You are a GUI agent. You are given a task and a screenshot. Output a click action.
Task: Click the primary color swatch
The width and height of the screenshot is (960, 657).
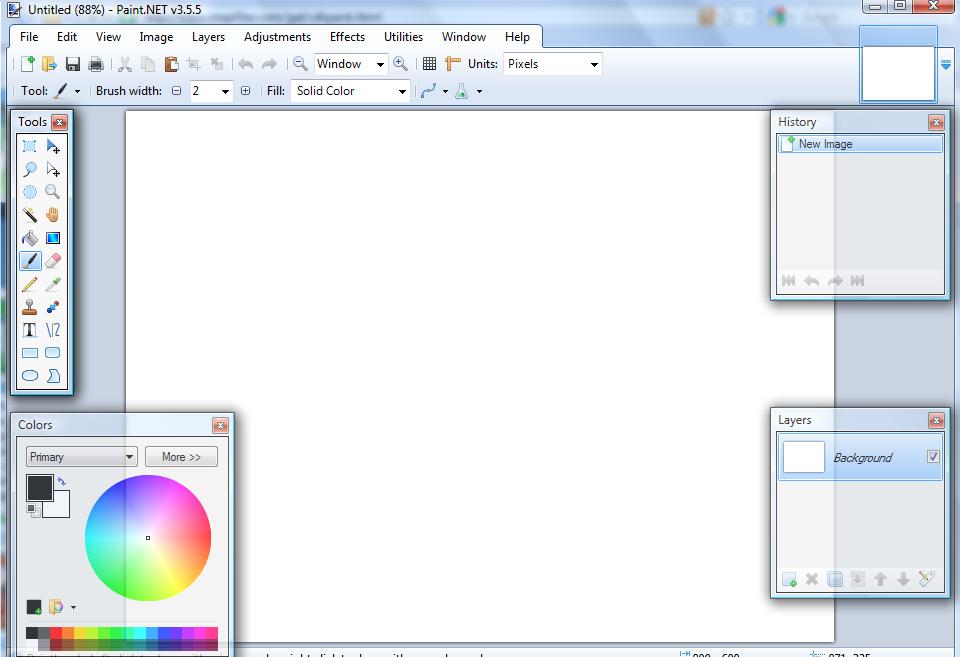pyautogui.click(x=39, y=487)
